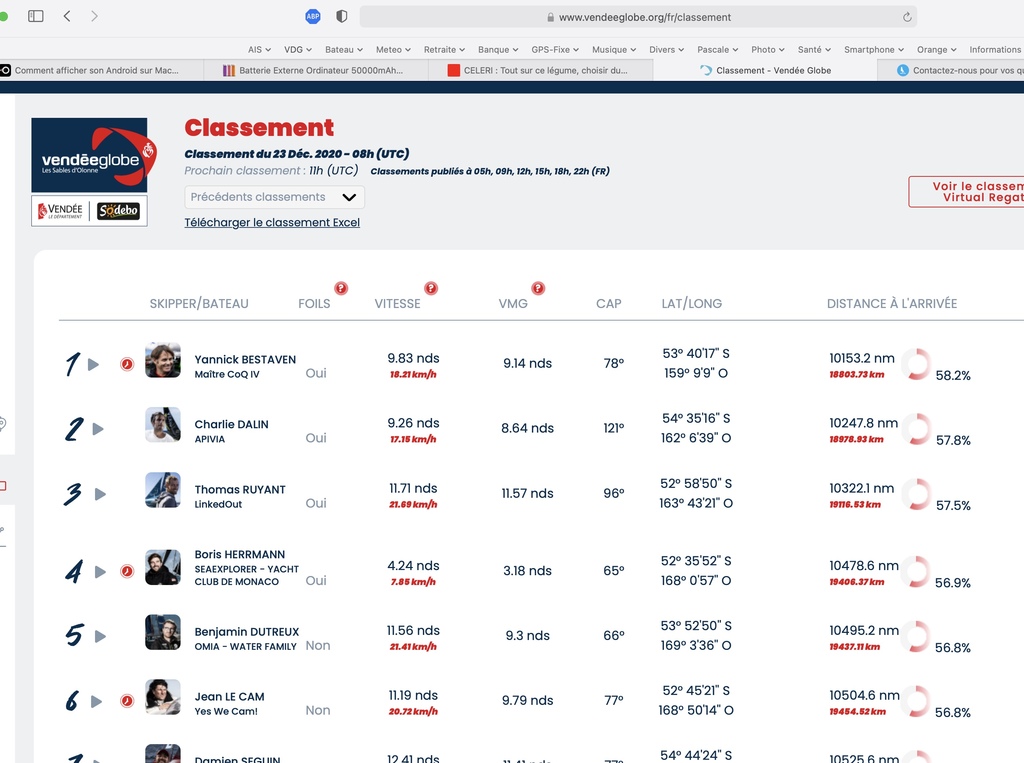This screenshot has width=1024, height=763.
Task: Open the Orange bookmarks folder
Action: pyautogui.click(x=936, y=50)
